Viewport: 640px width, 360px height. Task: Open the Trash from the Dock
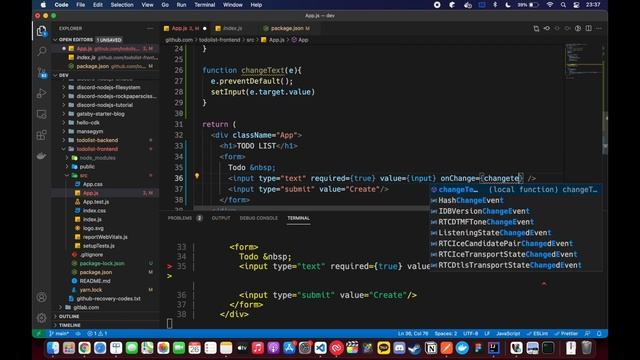click(x=587, y=348)
